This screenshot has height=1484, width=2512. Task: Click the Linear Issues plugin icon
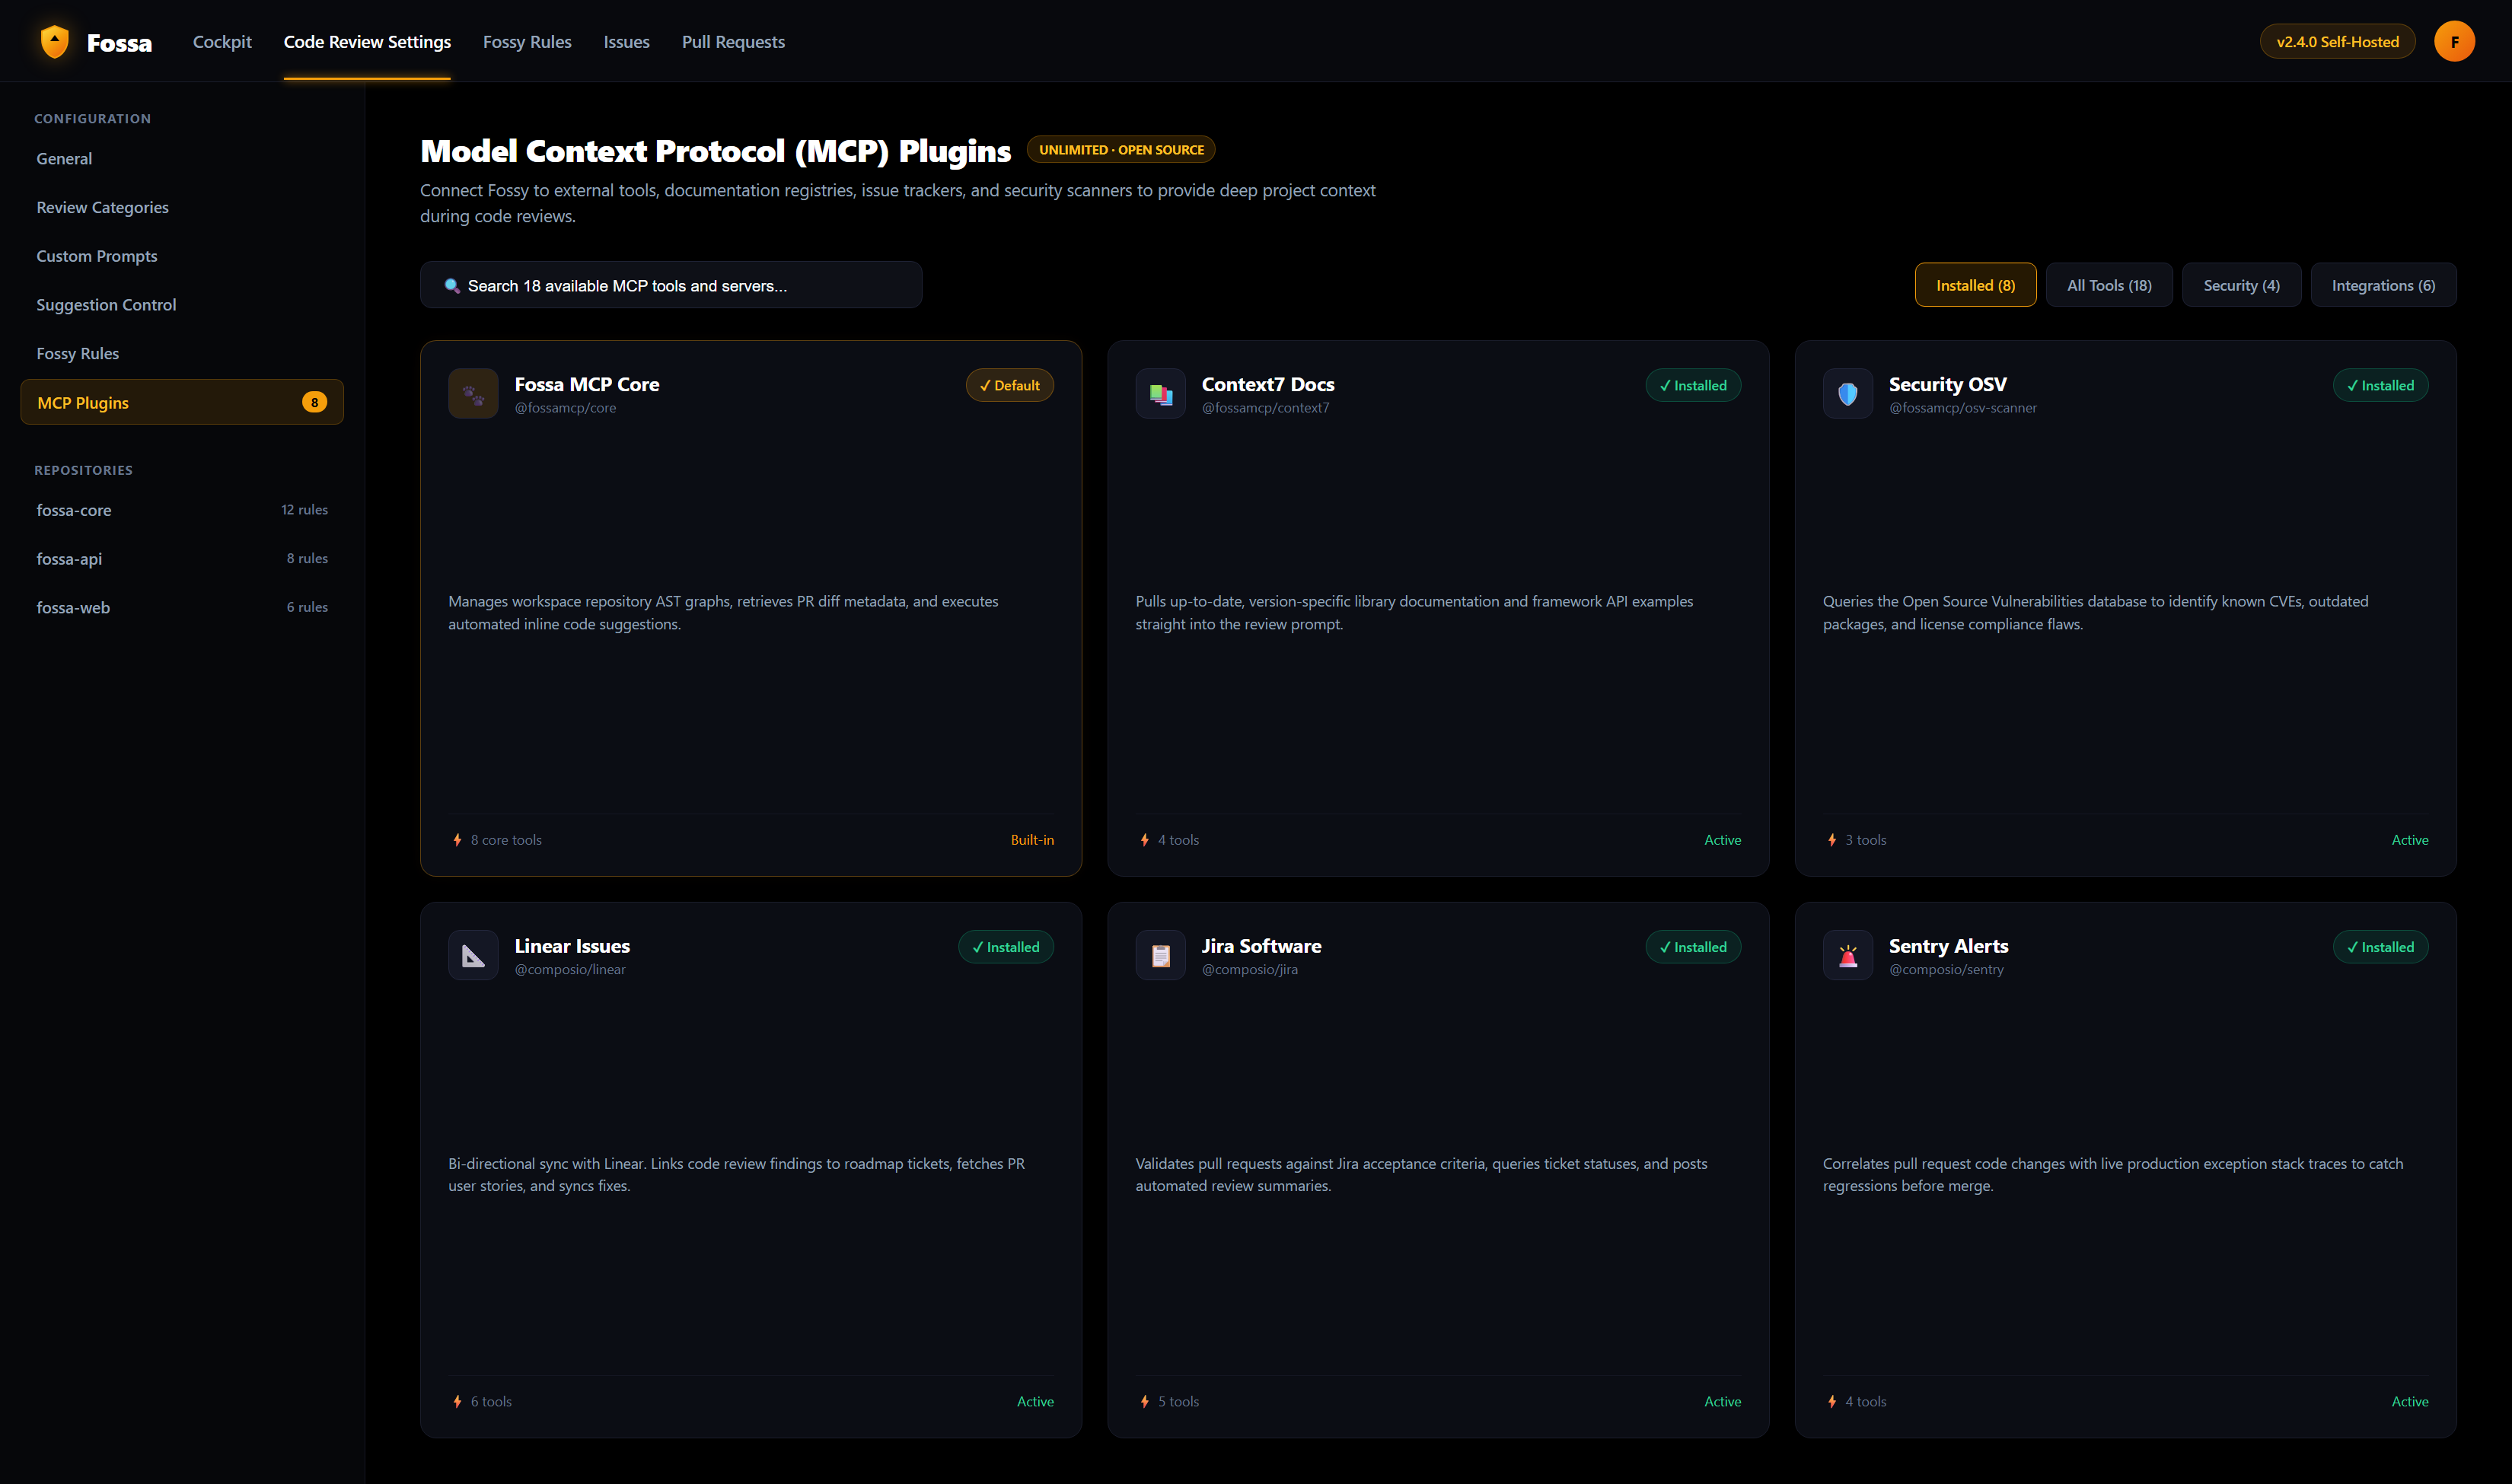tap(473, 956)
